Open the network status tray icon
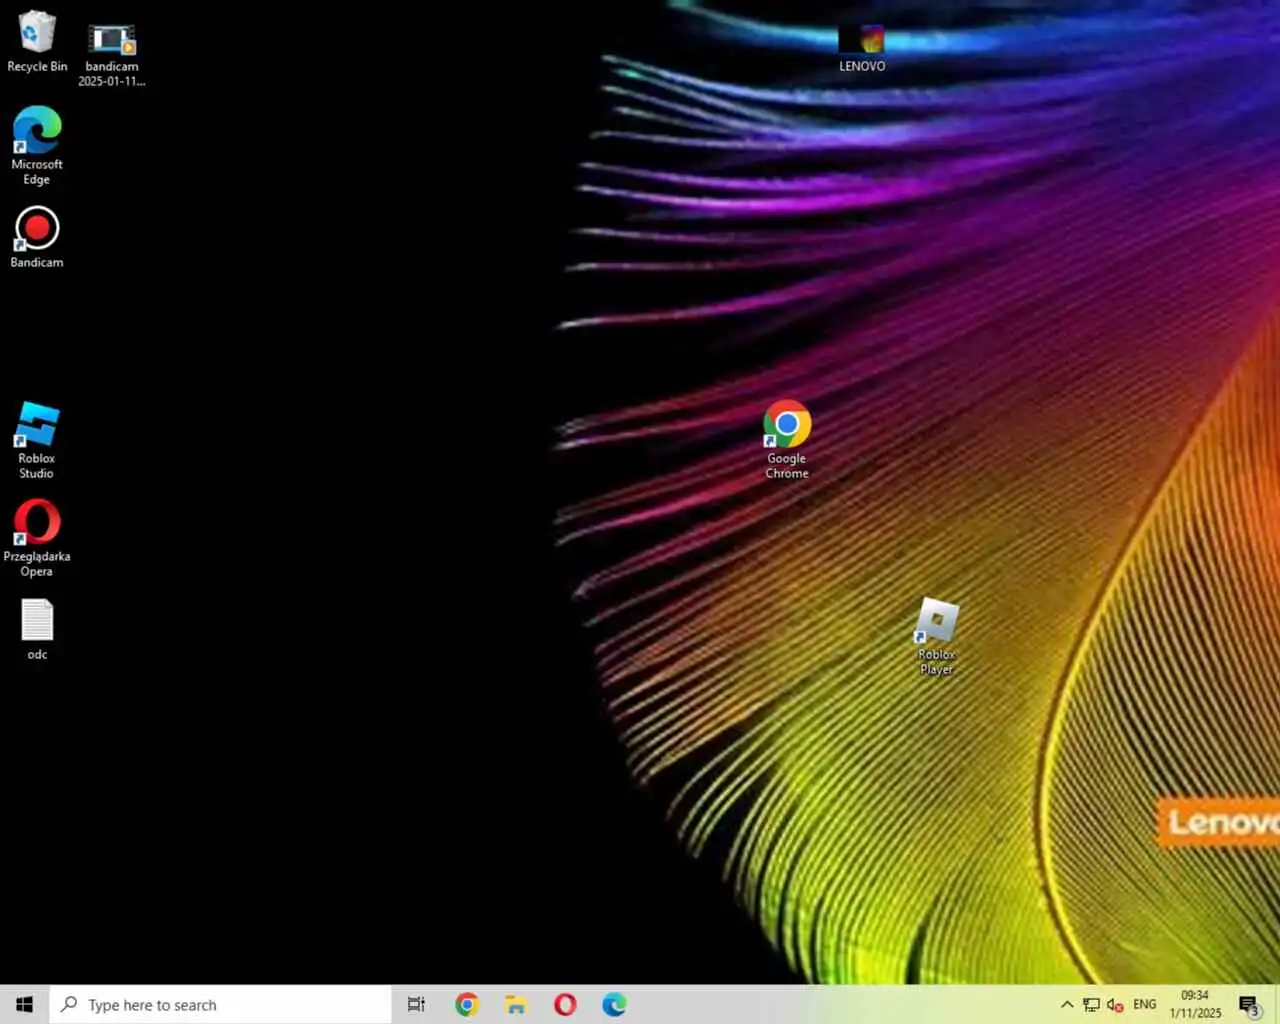 pyautogui.click(x=1091, y=1004)
